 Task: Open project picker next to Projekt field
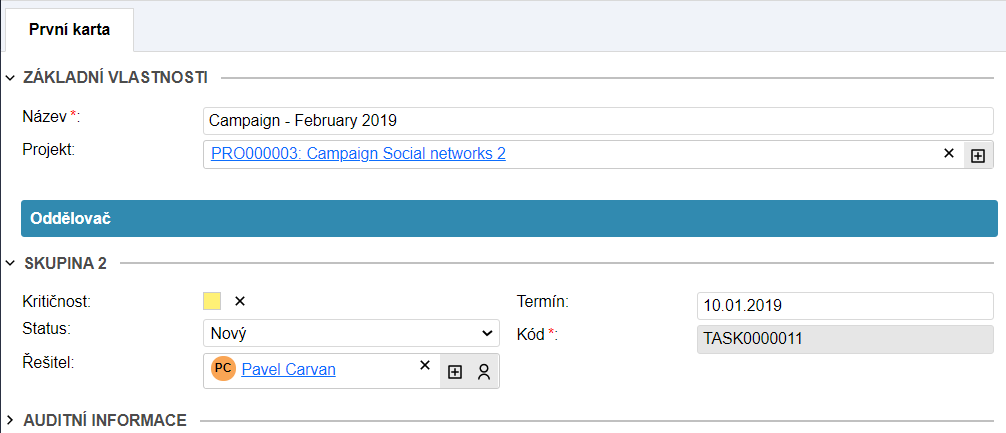pyautogui.click(x=978, y=155)
